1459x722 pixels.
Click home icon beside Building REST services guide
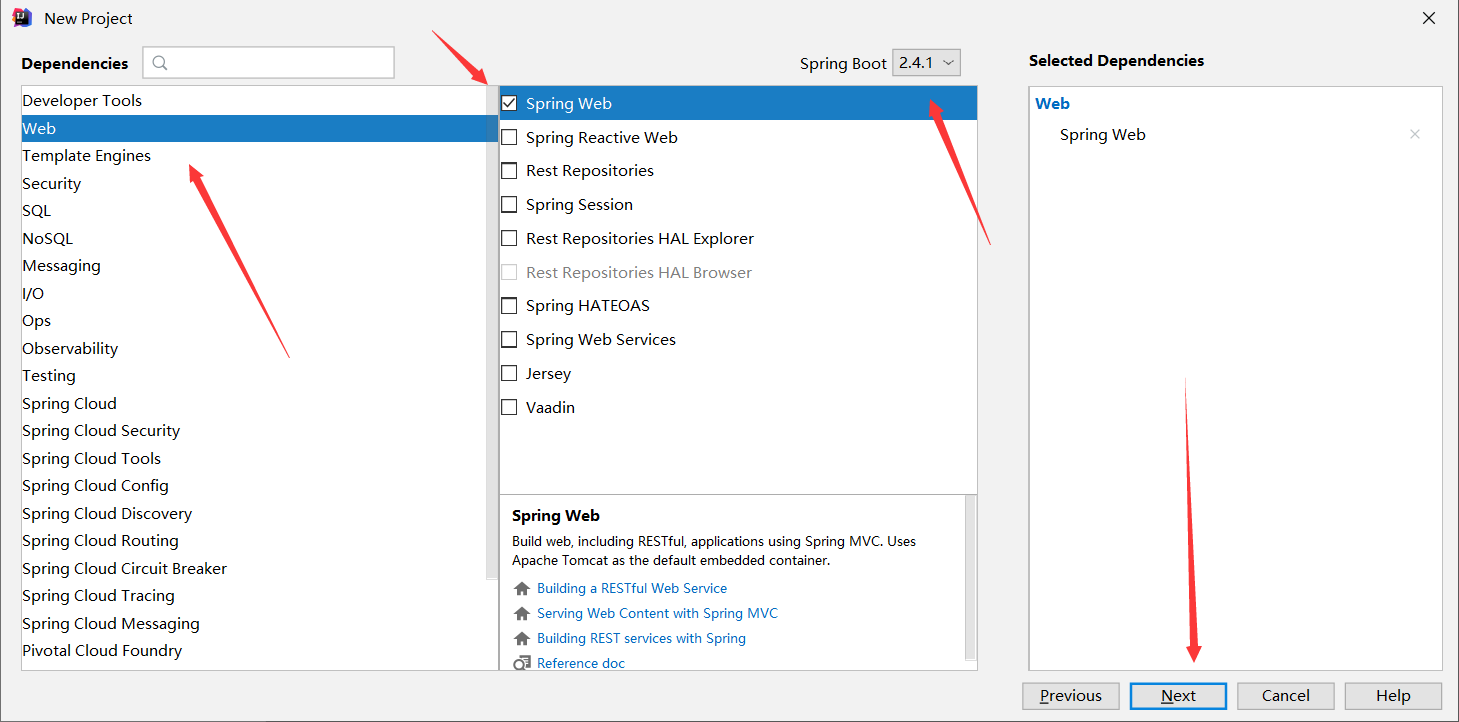522,638
